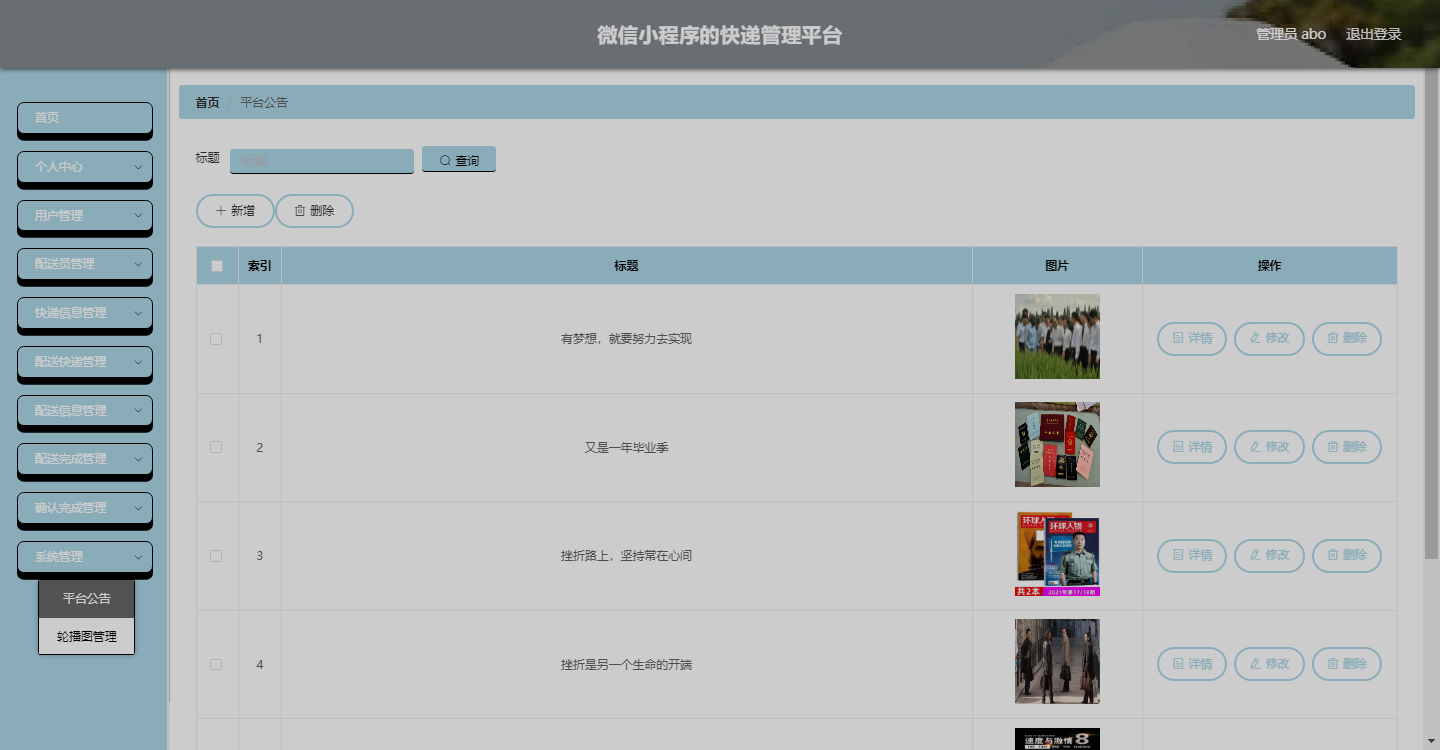1440x750 pixels.
Task: Click the title text 有梦想，就要努力去实现
Action: 626,339
